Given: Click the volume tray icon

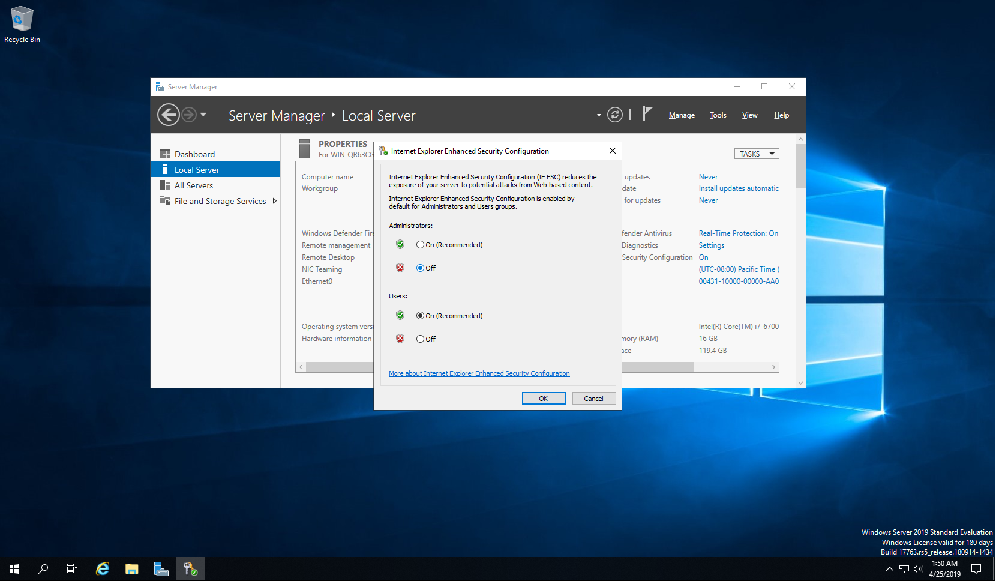Looking at the screenshot, I should (918, 569).
